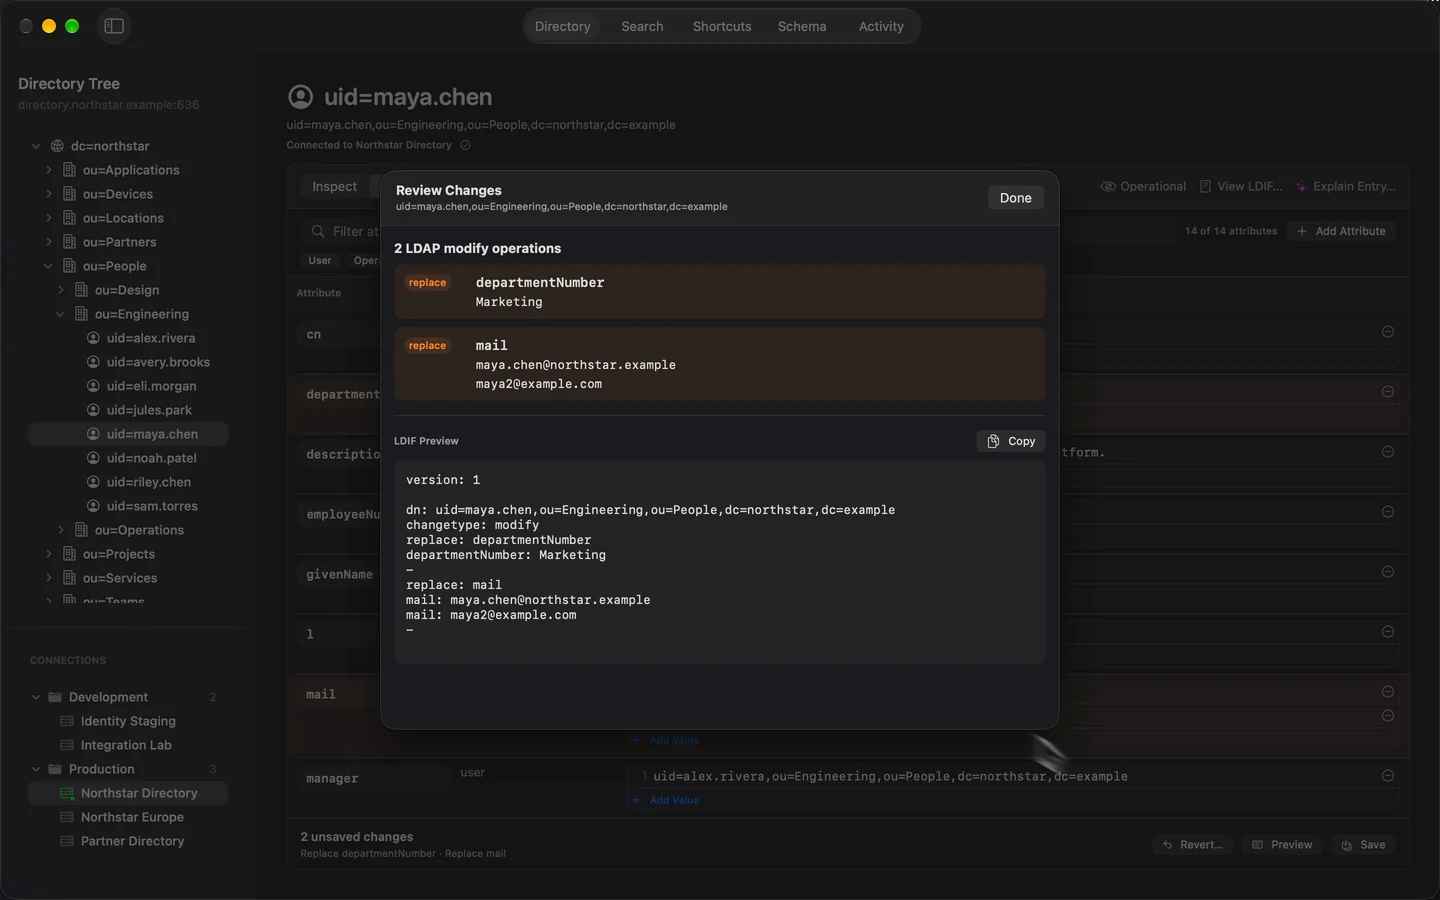The image size is (1440, 900).
Task: Open the Shortcuts tab
Action: [722, 26]
